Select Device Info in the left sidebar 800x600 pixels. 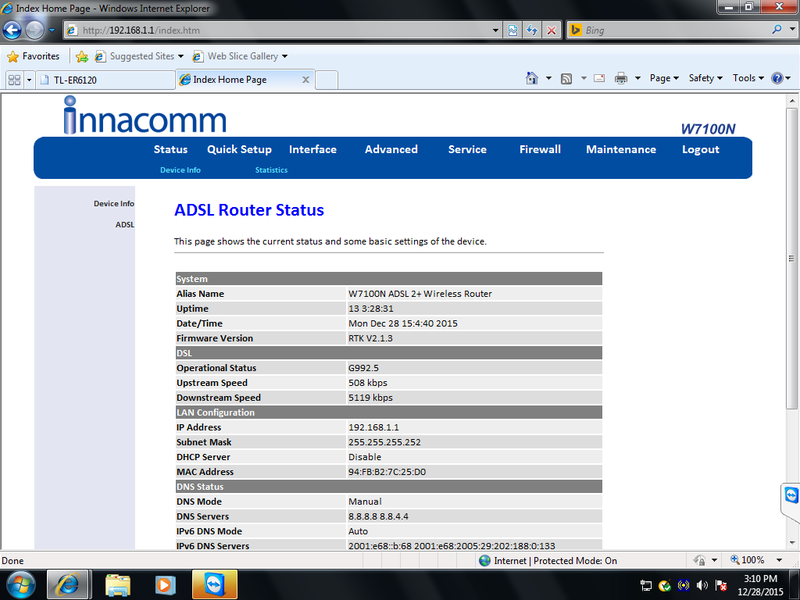point(114,204)
